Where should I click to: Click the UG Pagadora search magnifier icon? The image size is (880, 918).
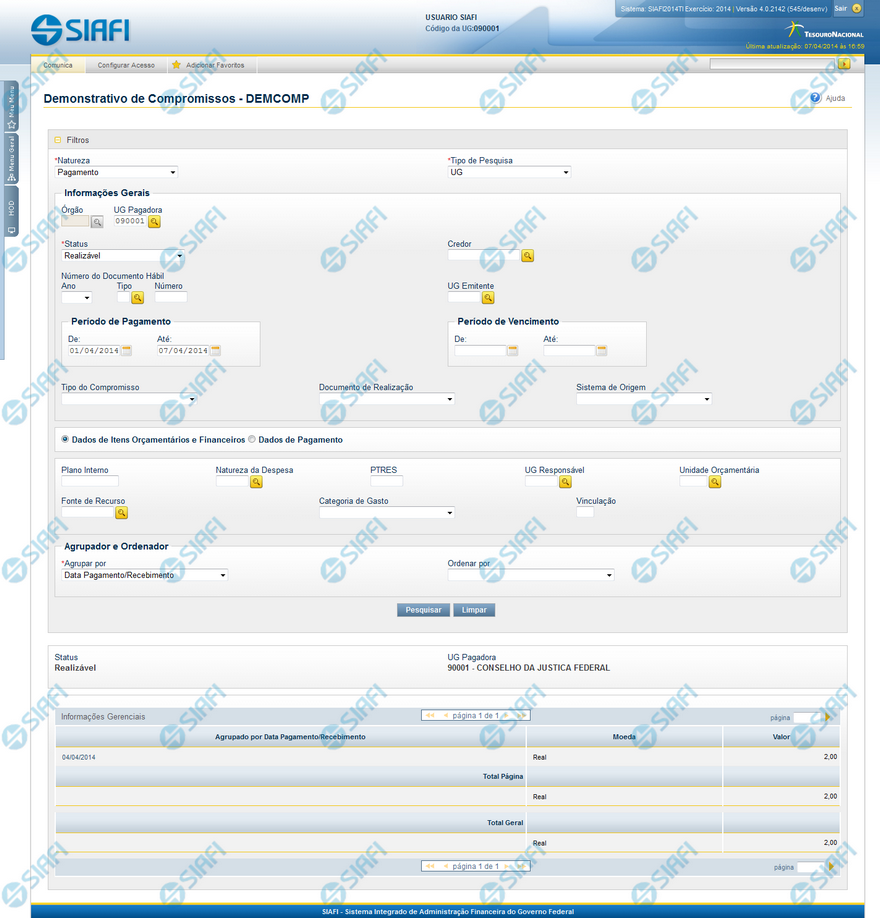[x=155, y=222]
